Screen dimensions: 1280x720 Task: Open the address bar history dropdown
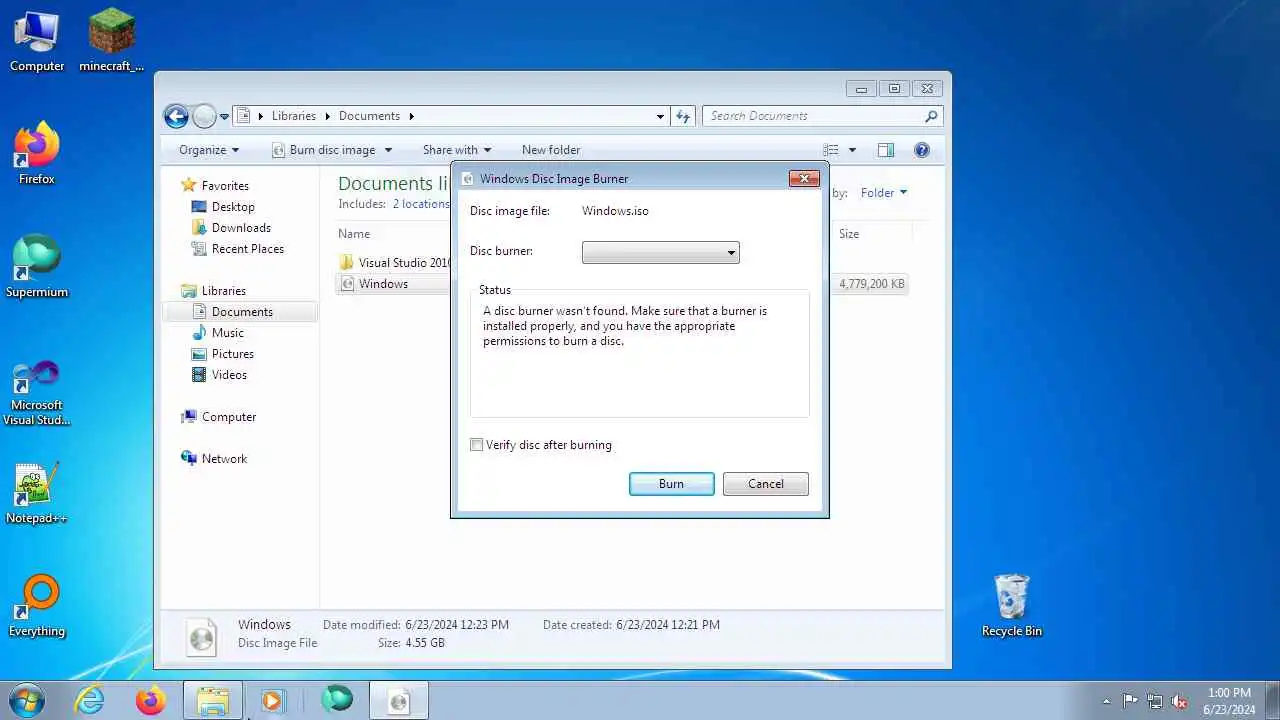[660, 116]
